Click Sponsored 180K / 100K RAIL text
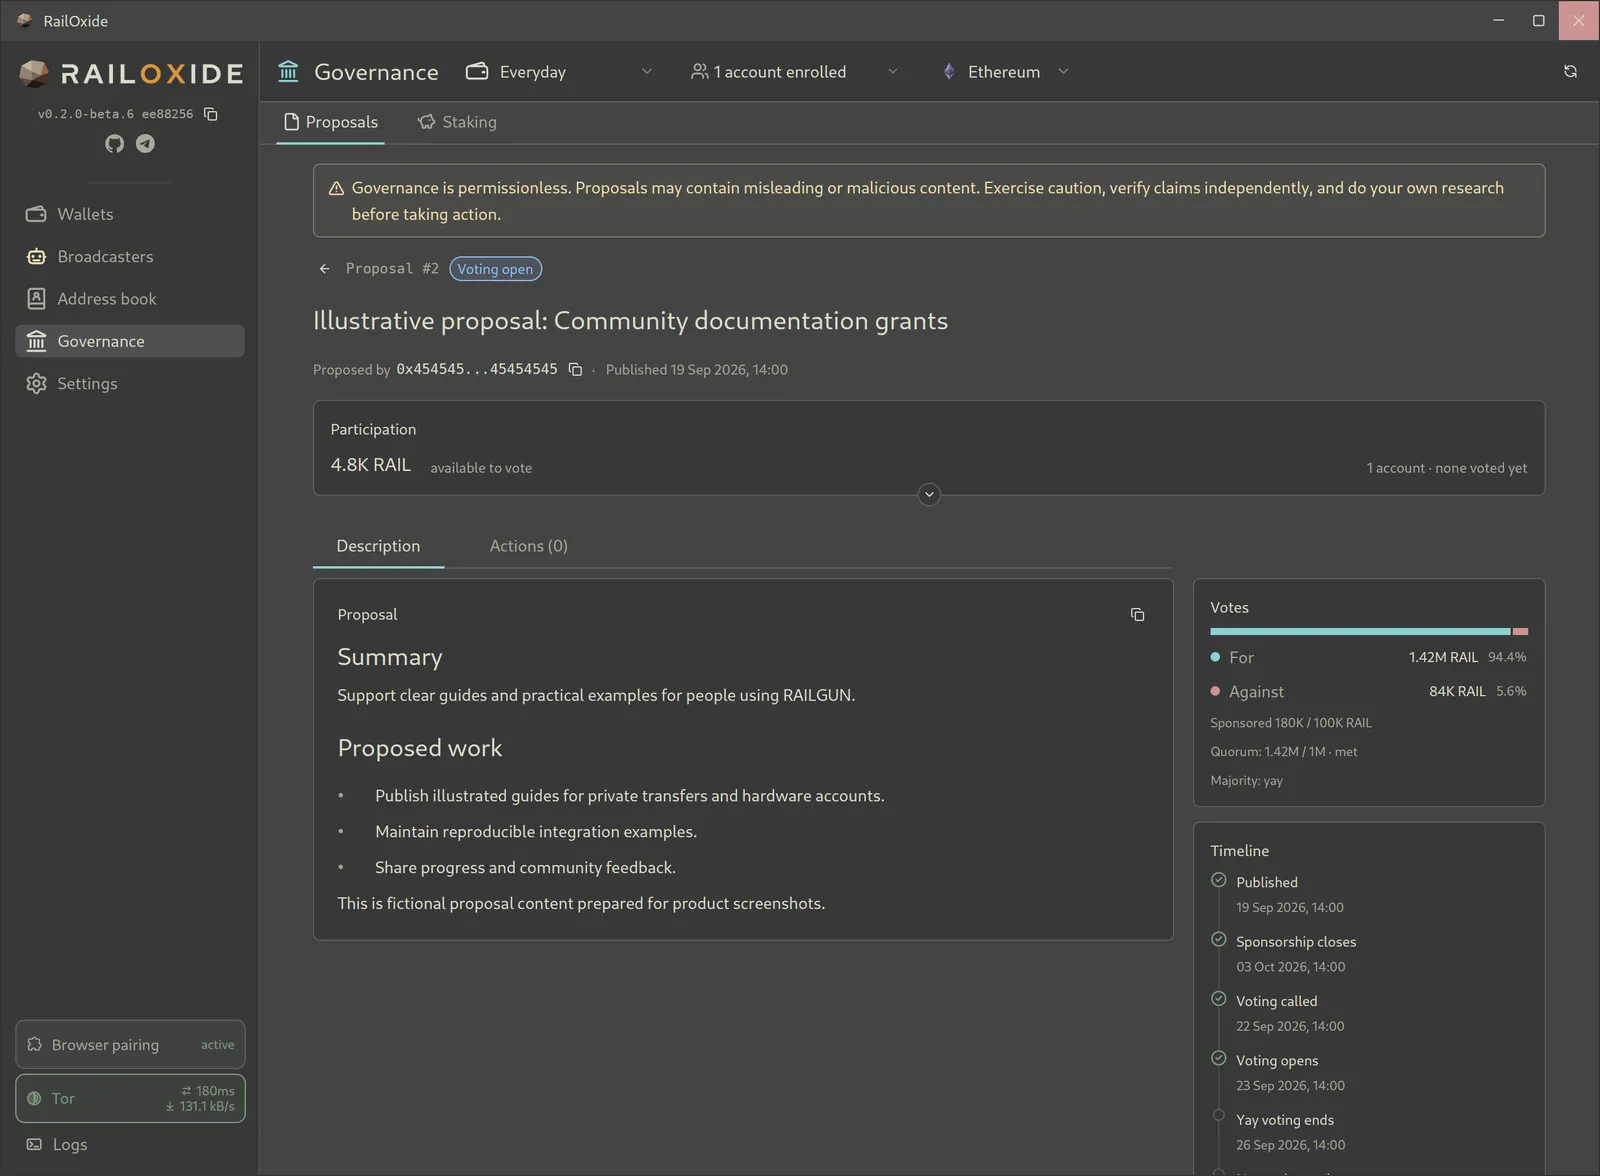This screenshot has width=1600, height=1176. click(1291, 723)
